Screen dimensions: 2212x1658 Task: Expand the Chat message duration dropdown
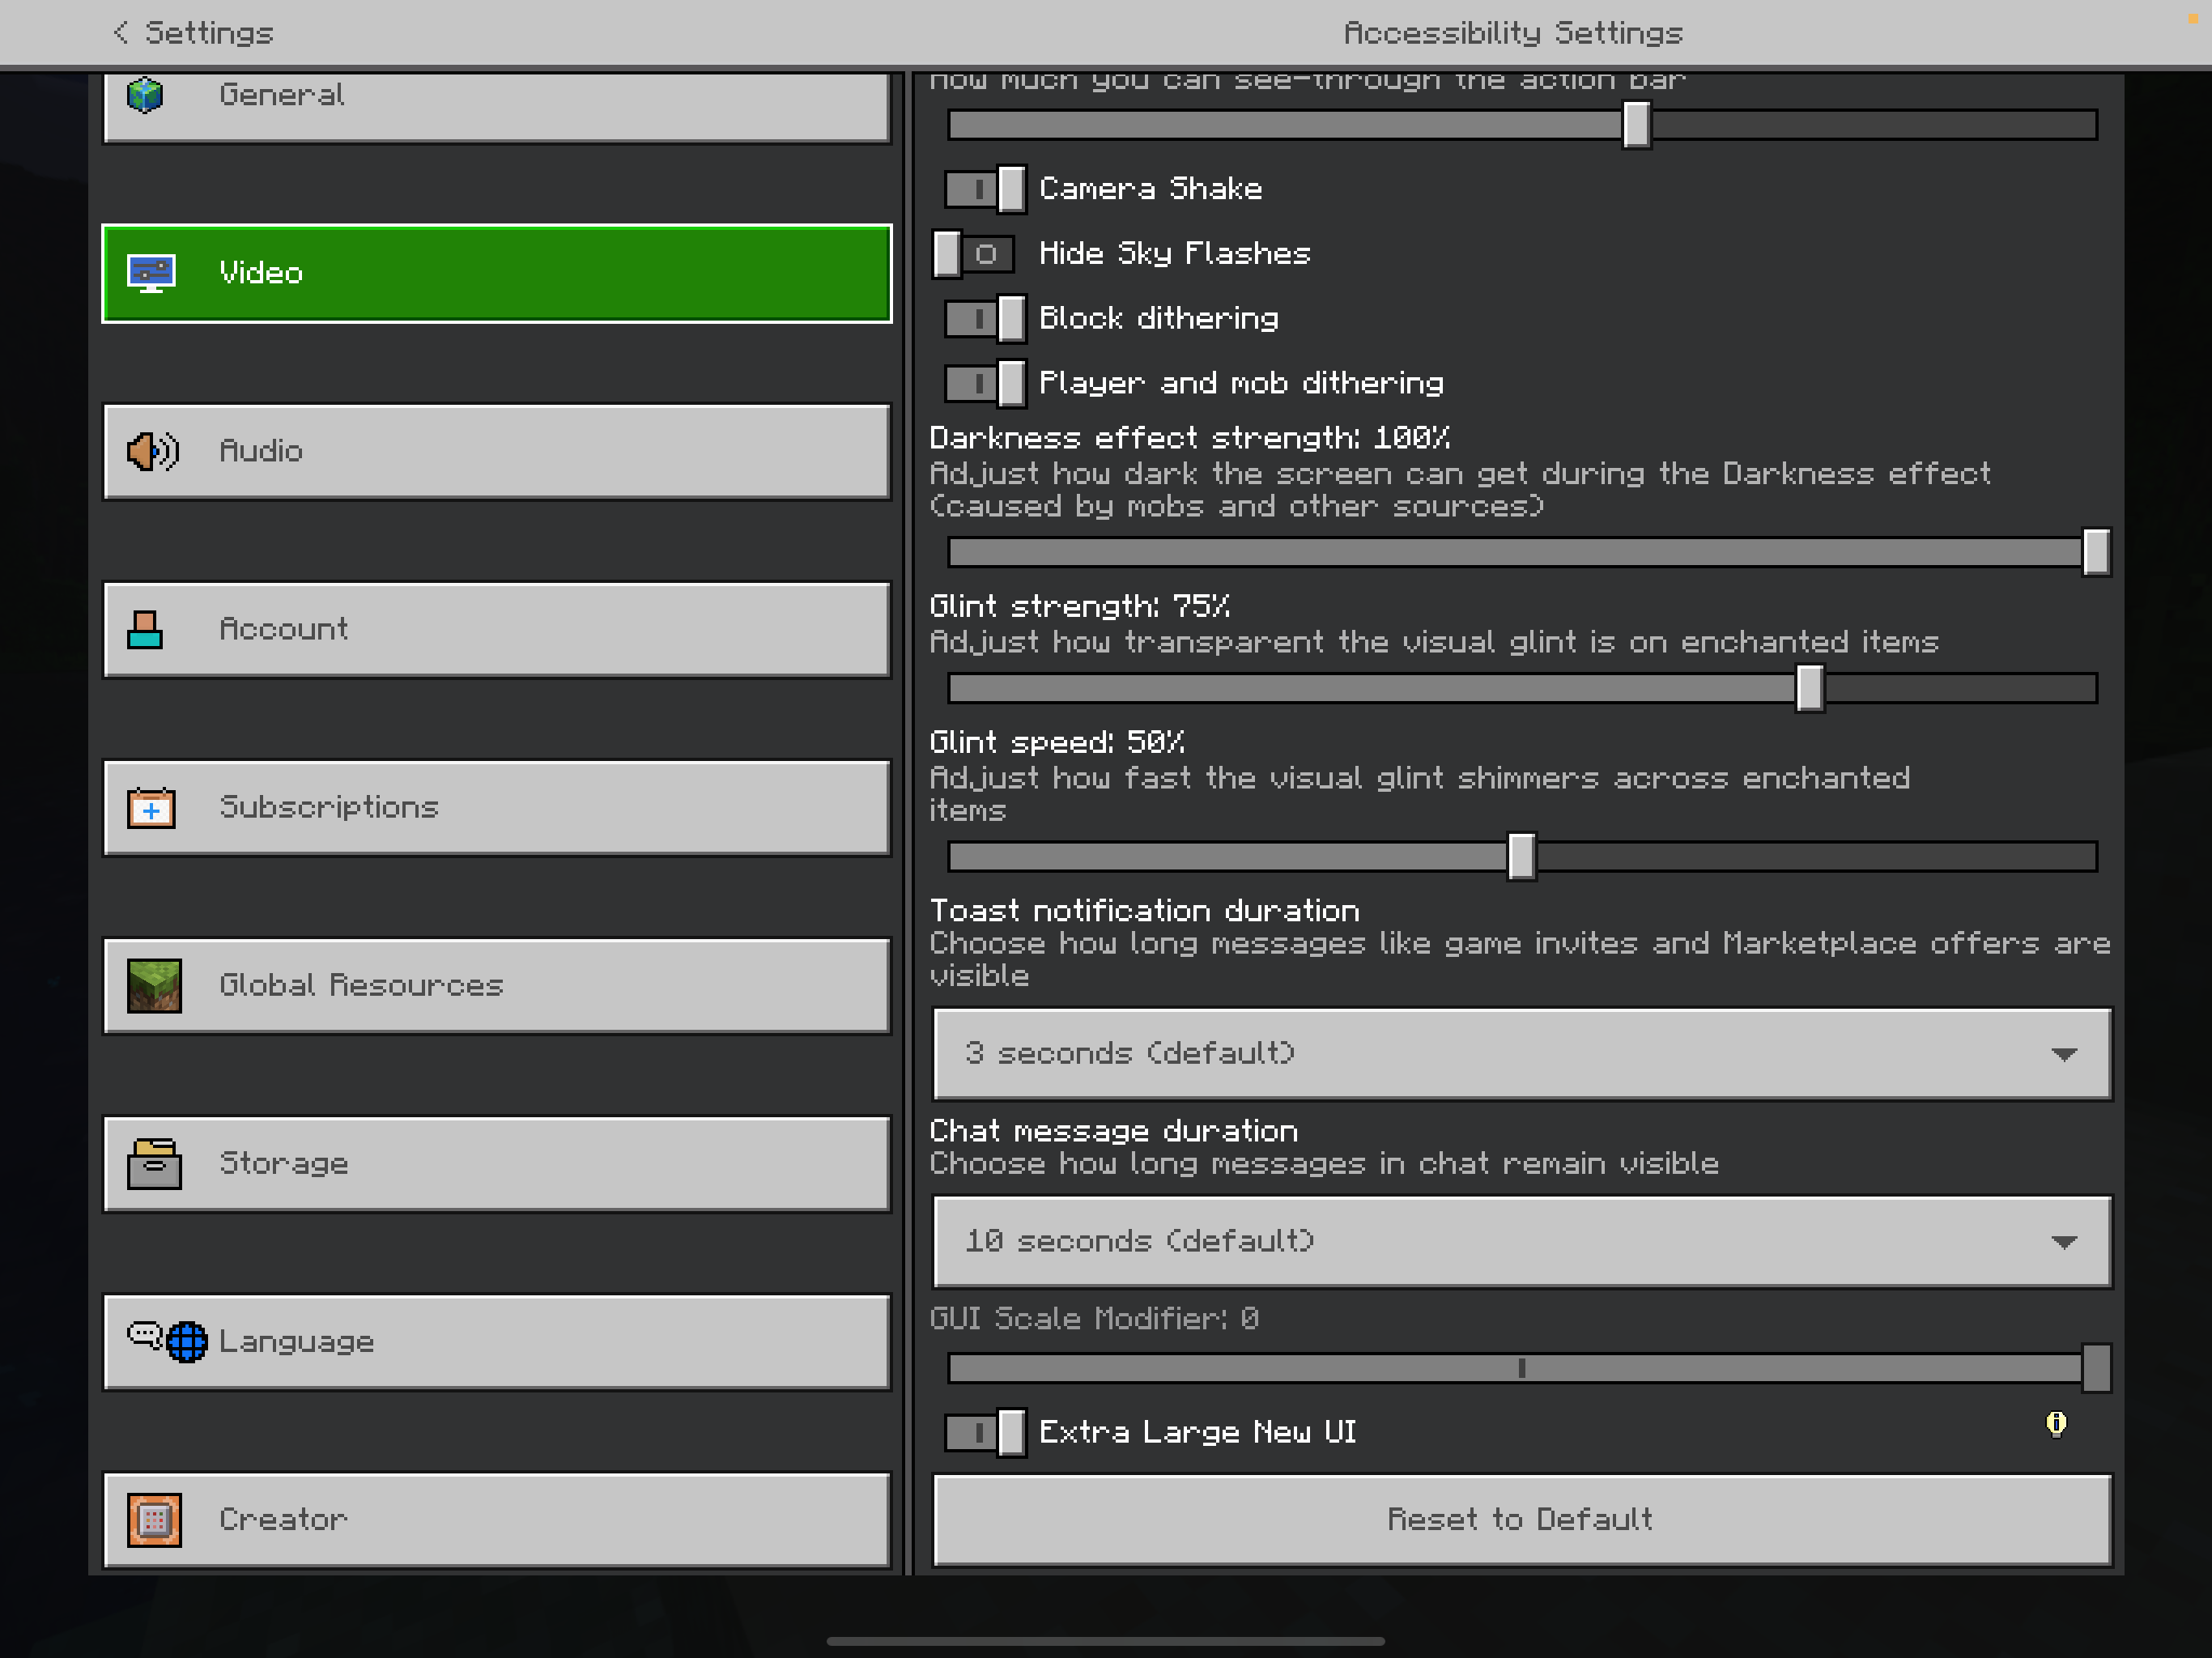coord(1521,1242)
